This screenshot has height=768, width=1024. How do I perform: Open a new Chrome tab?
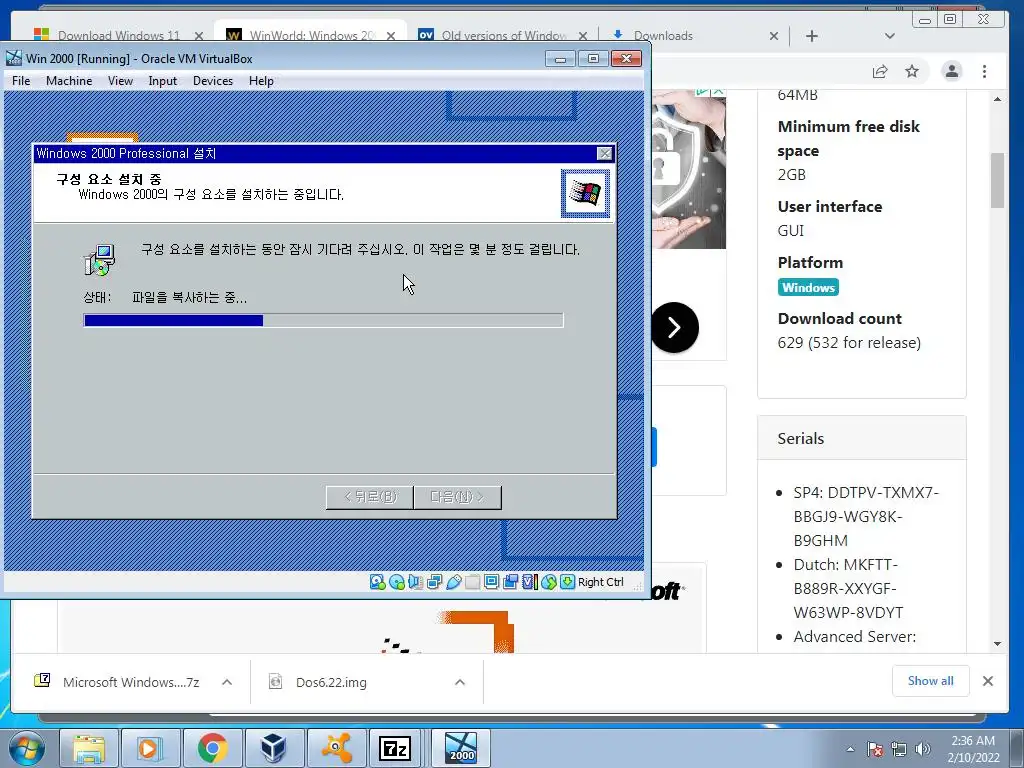tap(812, 36)
